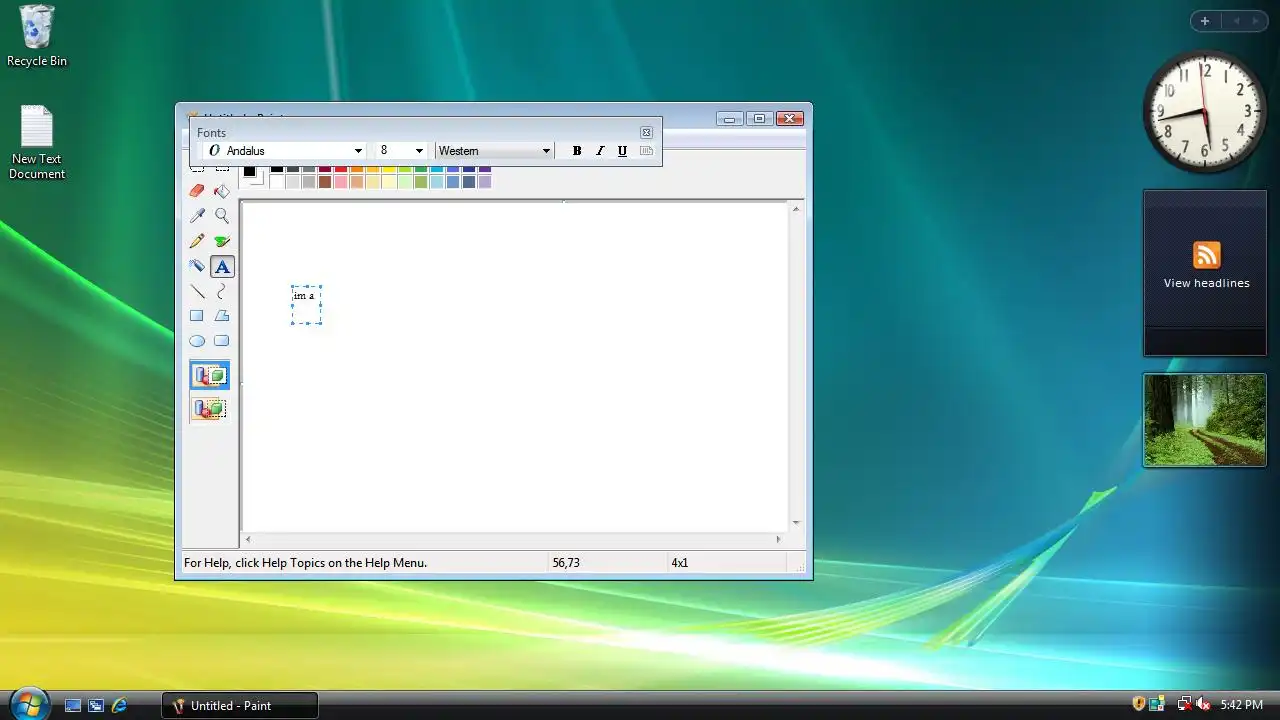Viewport: 1280px width, 720px height.
Task: Choose the opaque background drawing option
Action: pos(210,376)
